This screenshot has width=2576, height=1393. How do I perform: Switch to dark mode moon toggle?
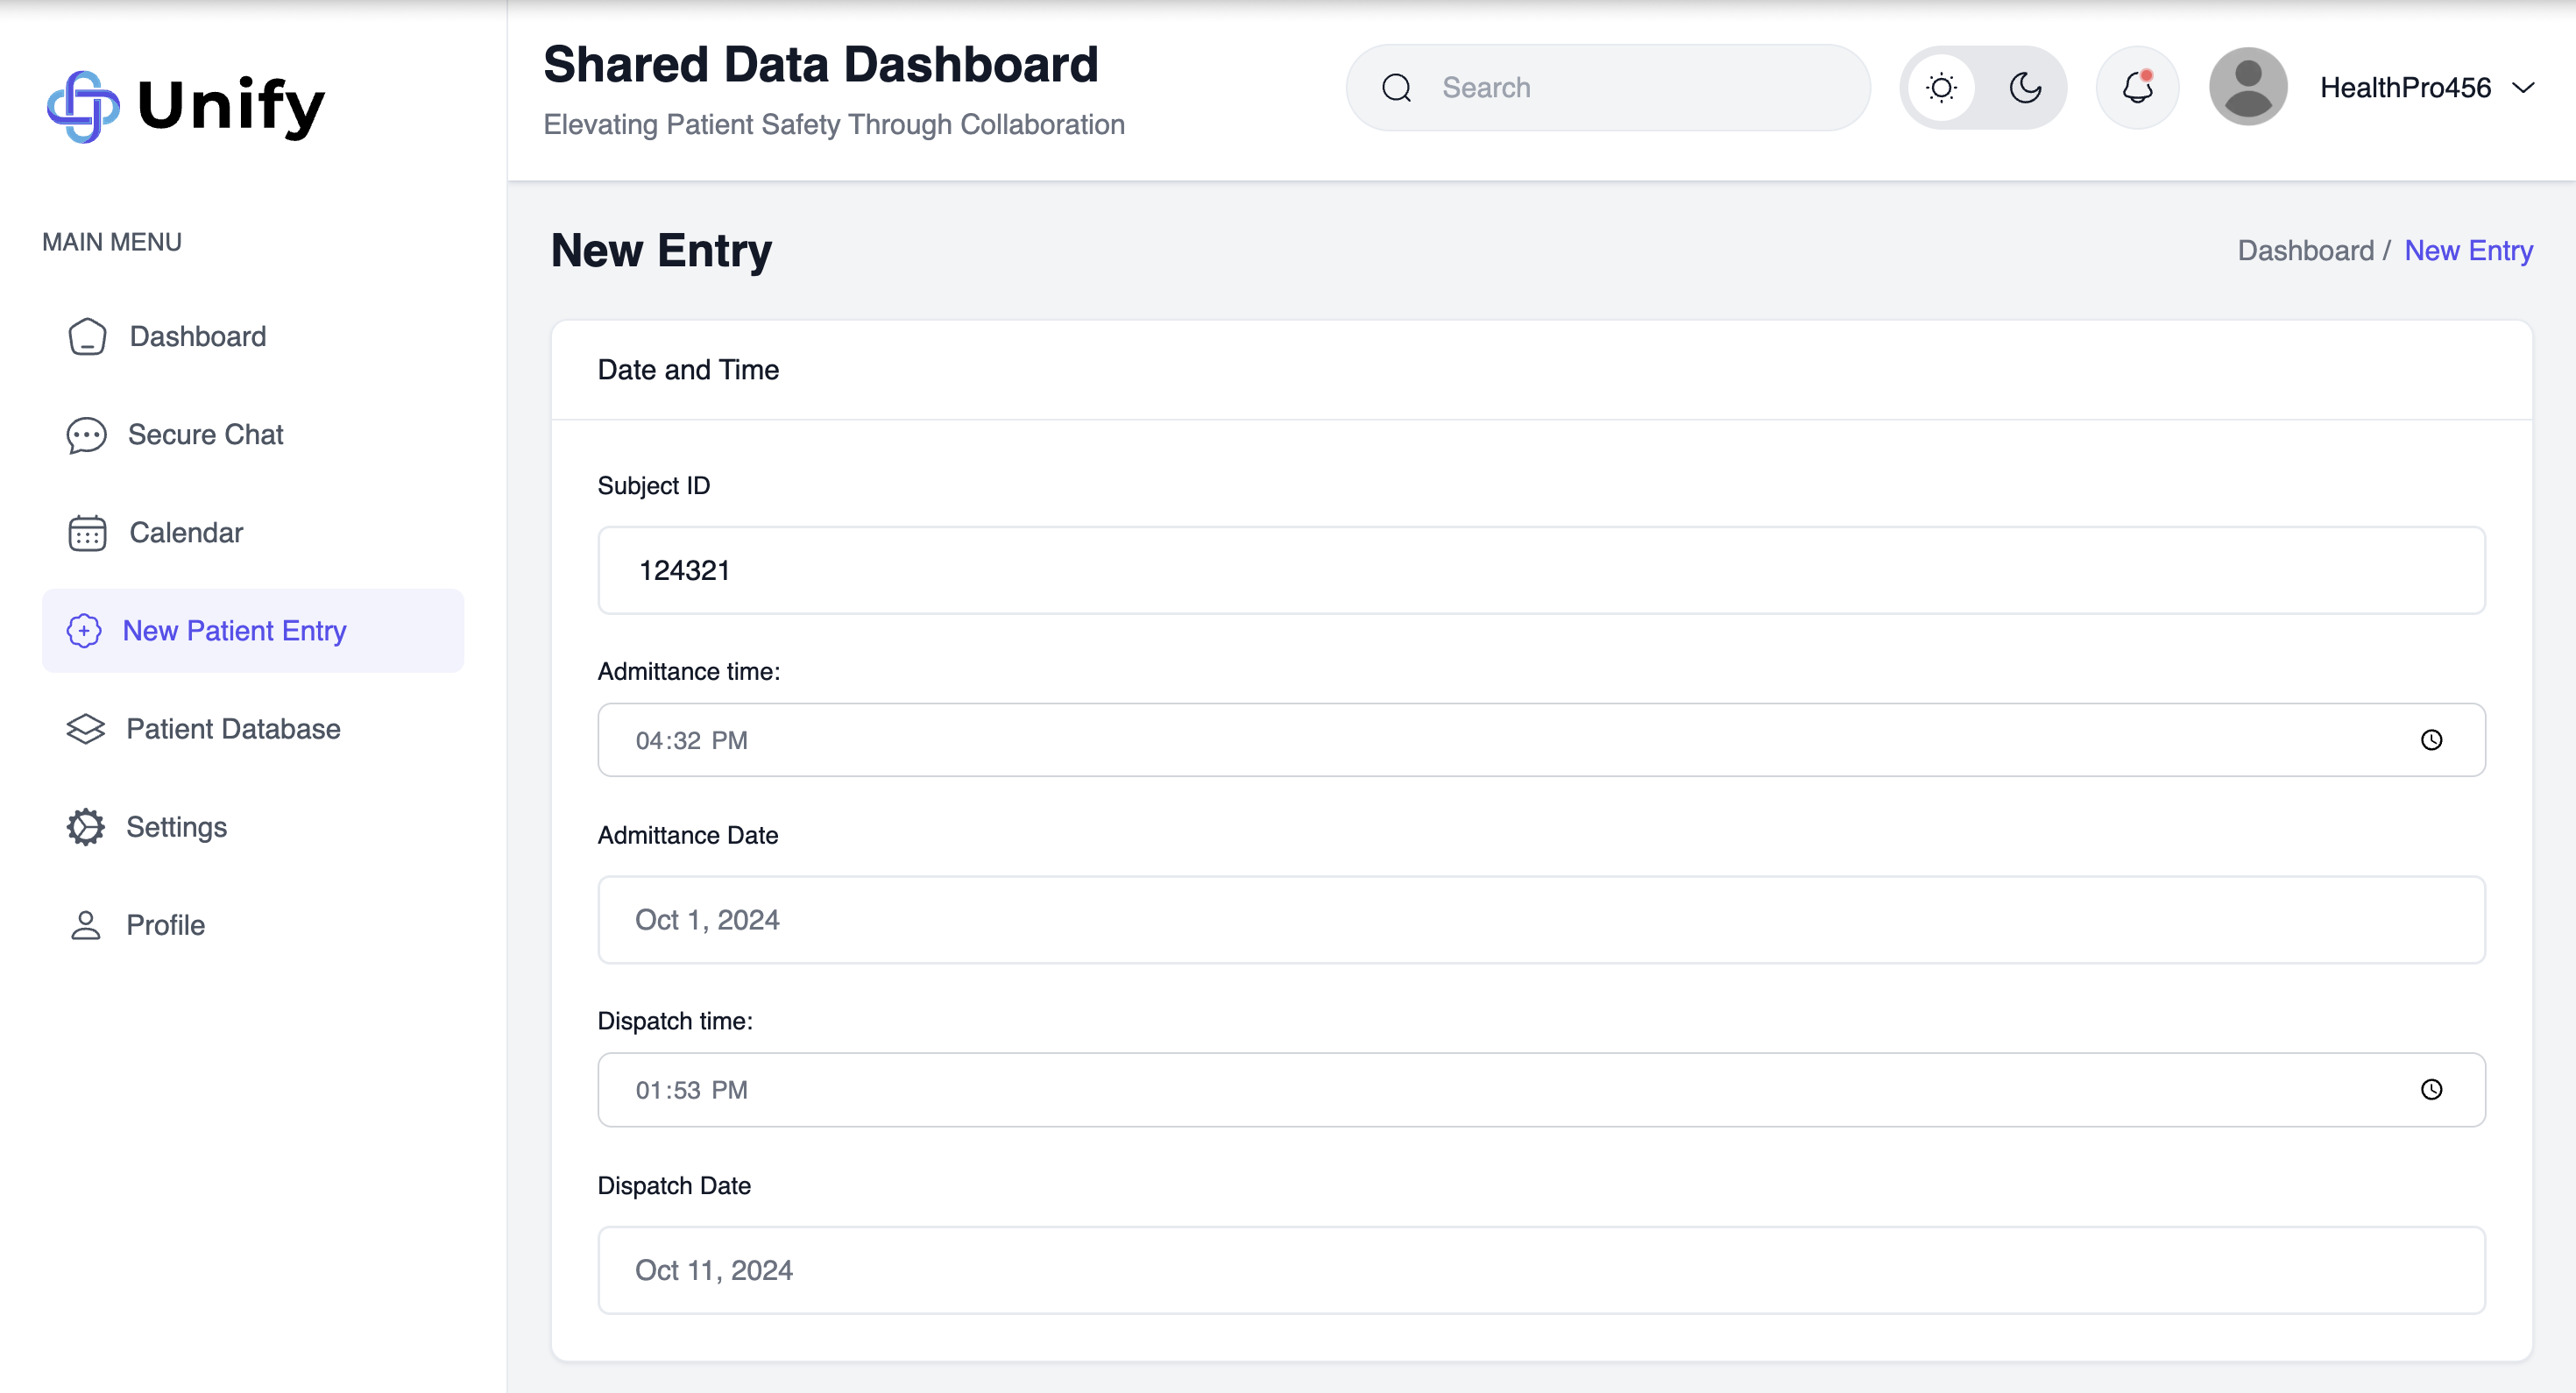2025,88
